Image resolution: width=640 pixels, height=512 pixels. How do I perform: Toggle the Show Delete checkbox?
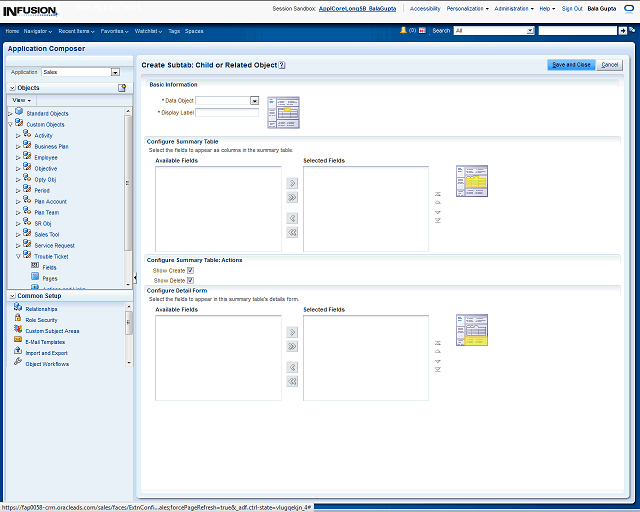pos(190,280)
